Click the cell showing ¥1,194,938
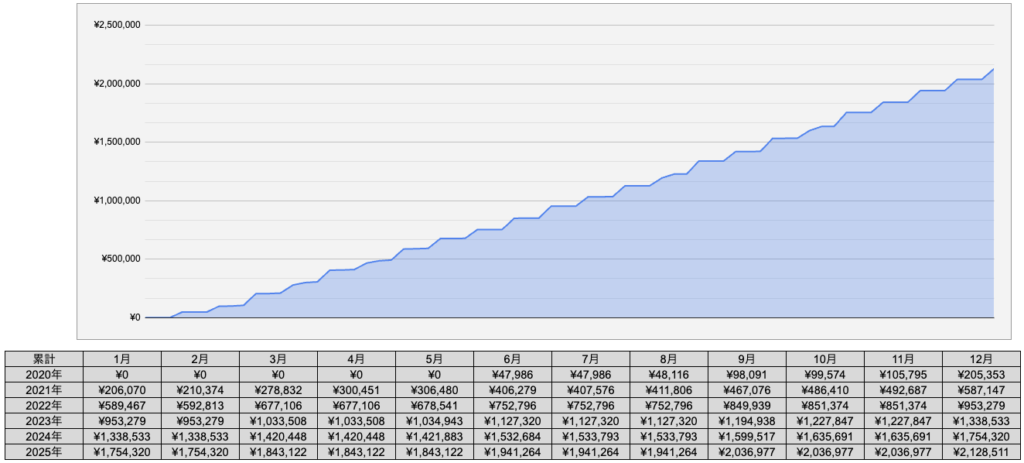This screenshot has width=1024, height=463. click(x=746, y=421)
